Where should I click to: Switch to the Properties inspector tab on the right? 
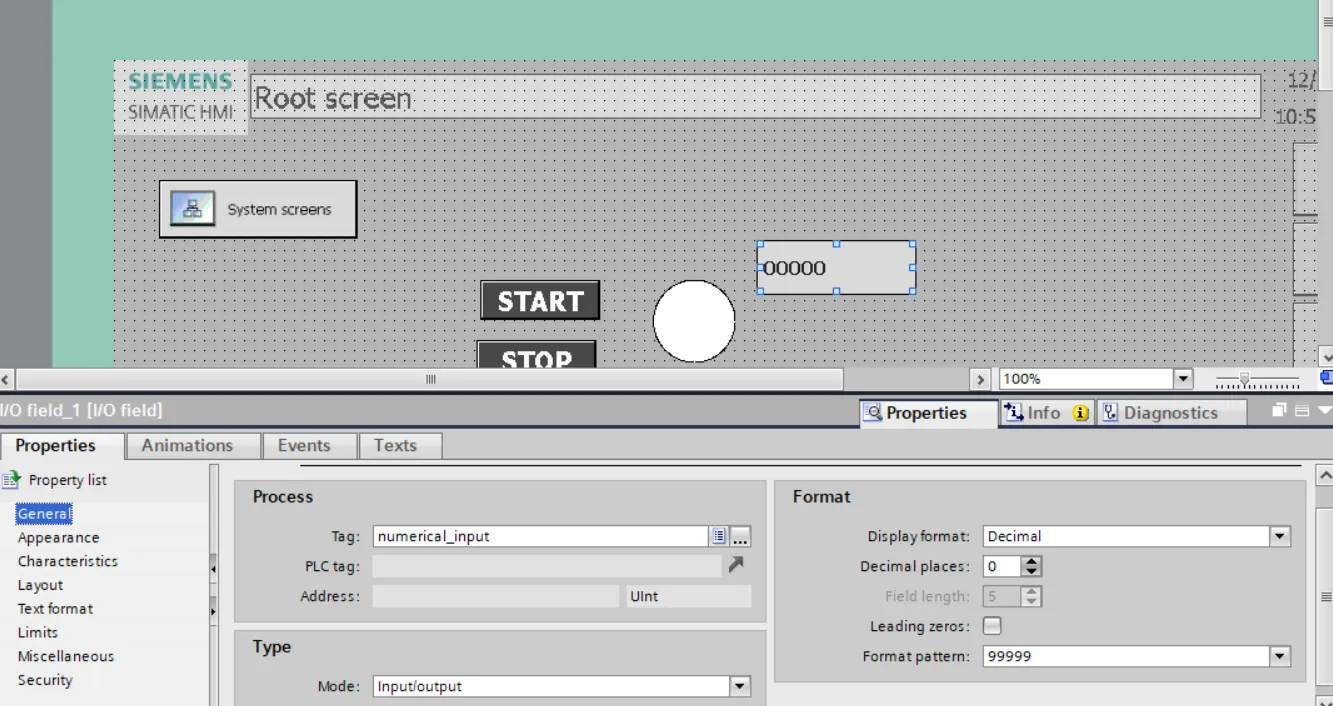tap(928, 413)
